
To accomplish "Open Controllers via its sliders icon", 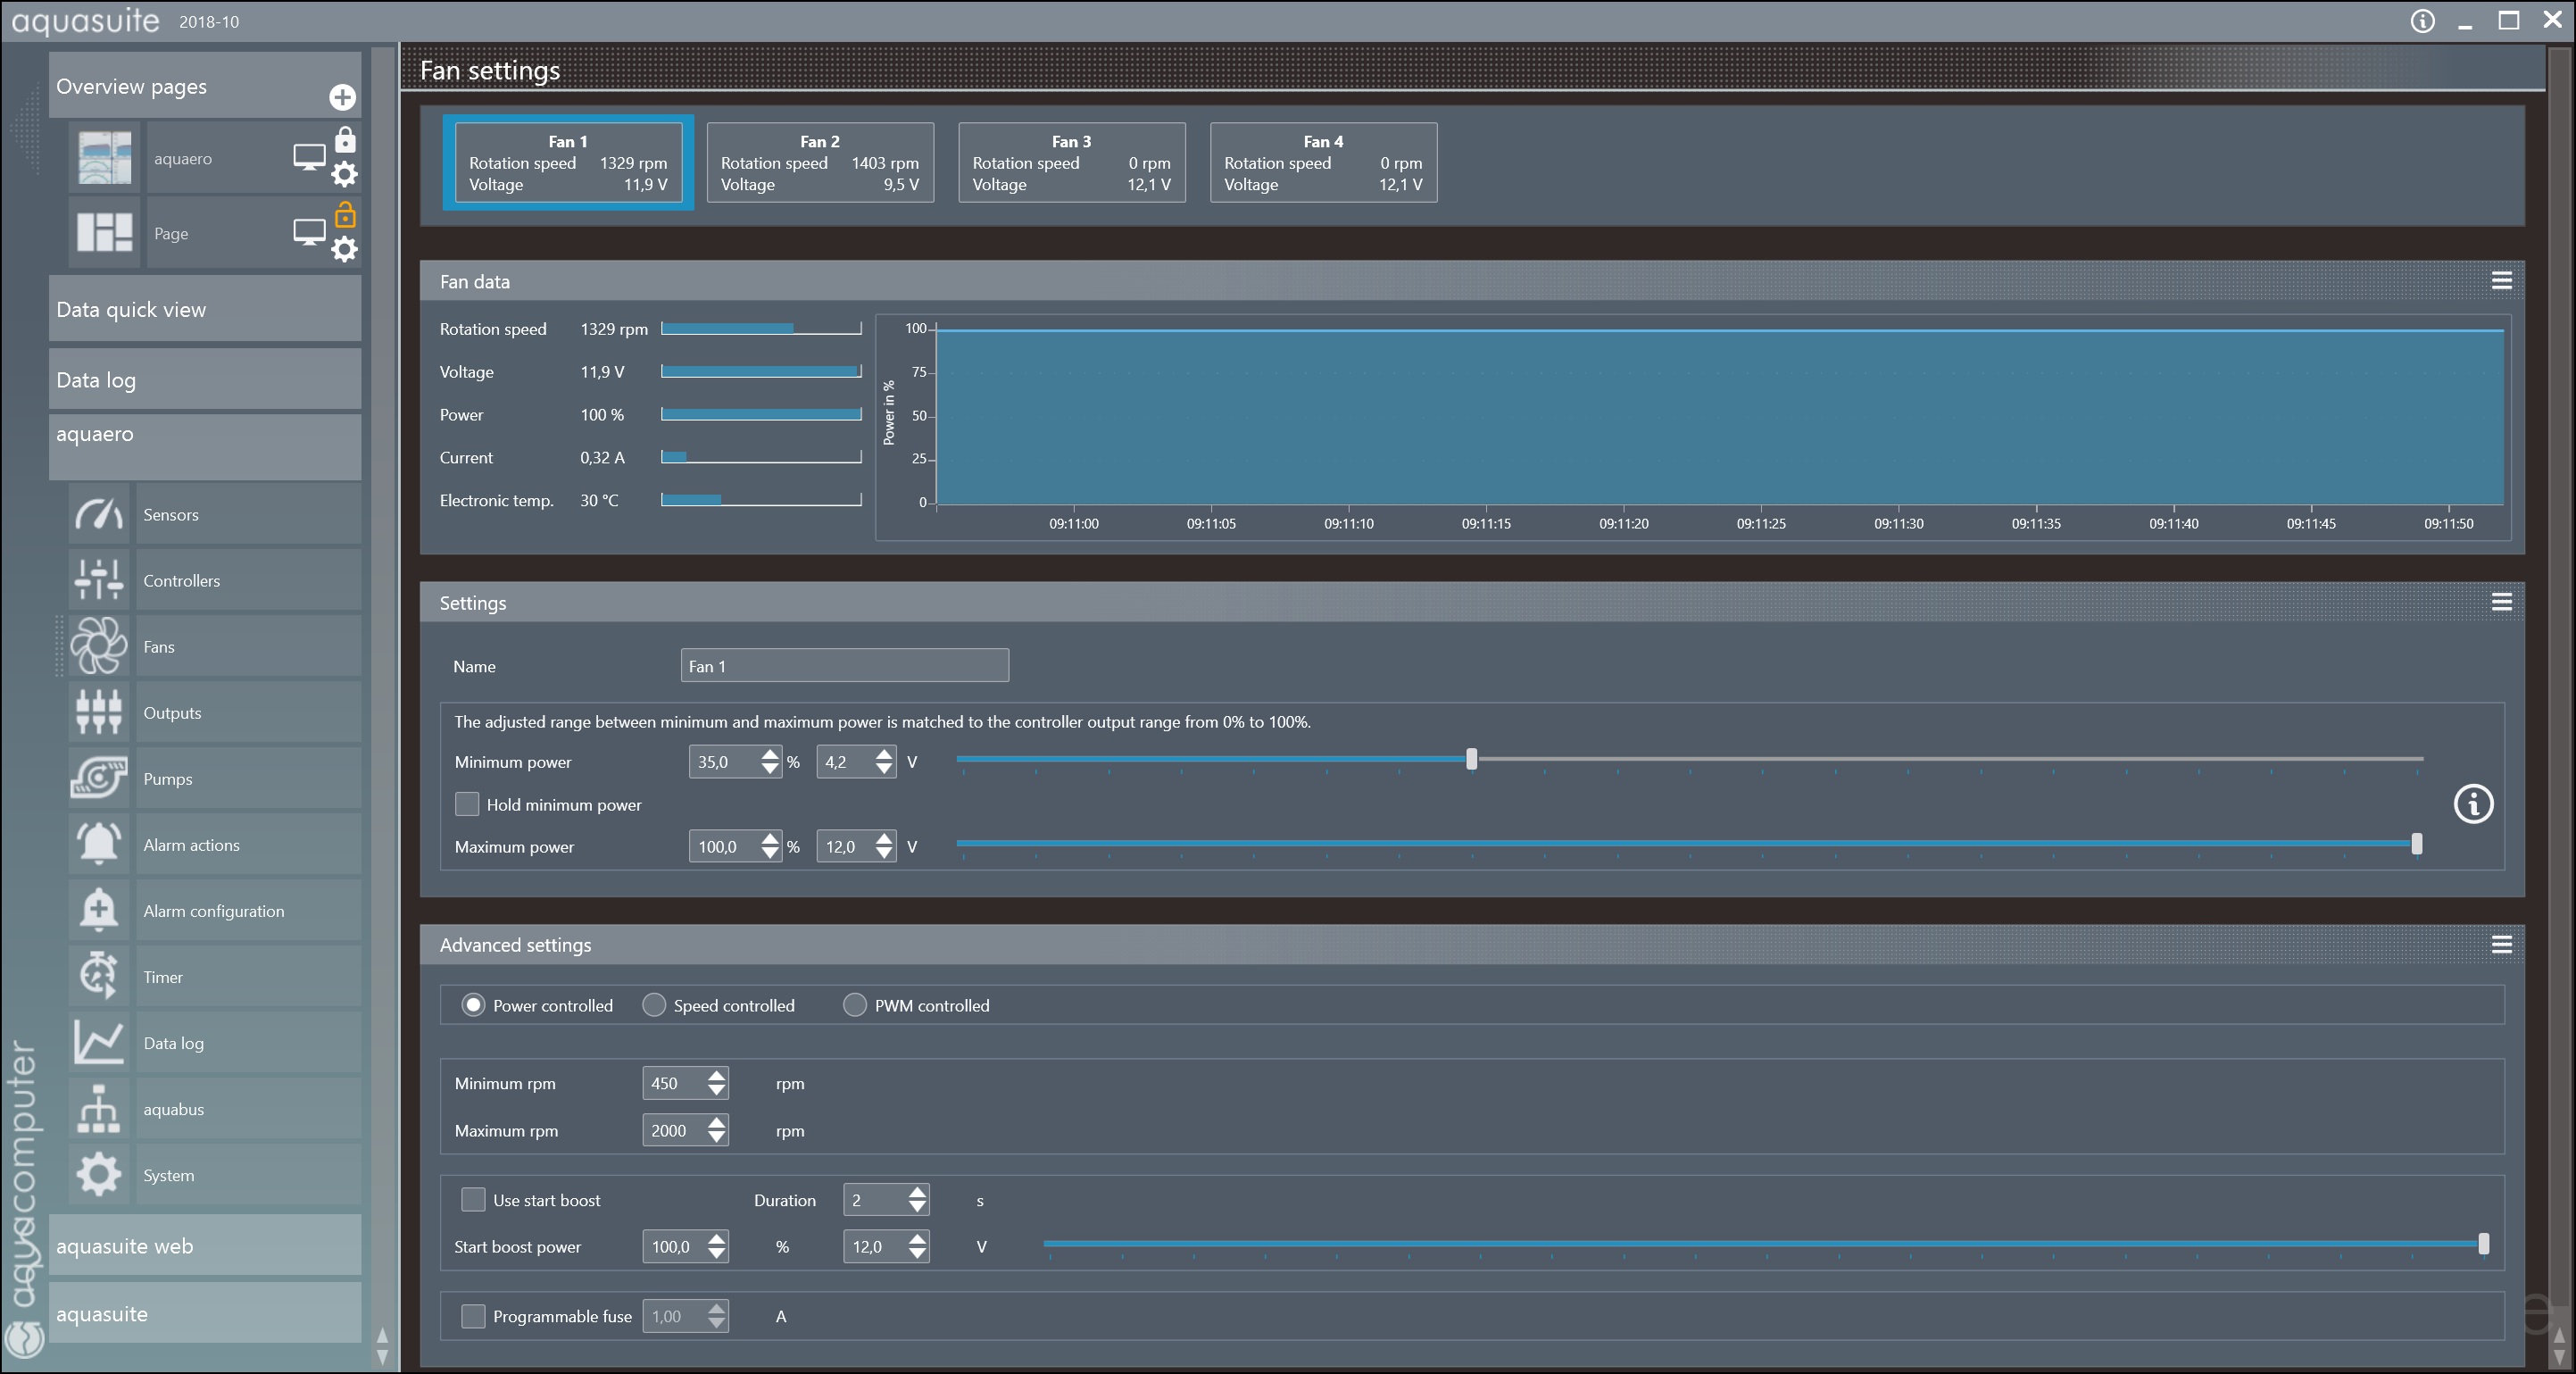I will 99,580.
